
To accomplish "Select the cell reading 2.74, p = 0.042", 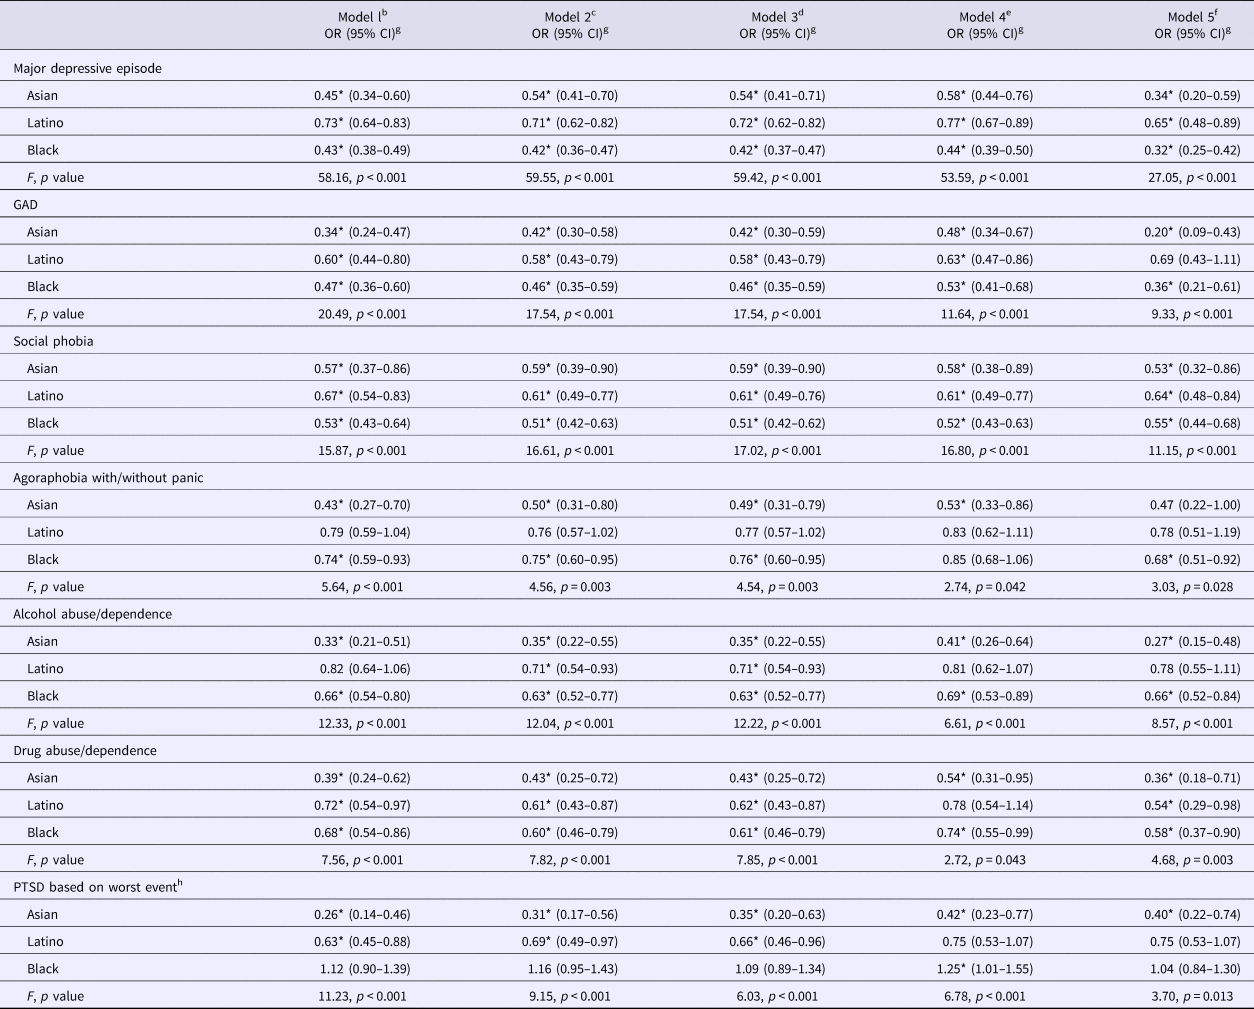I will pos(984,587).
